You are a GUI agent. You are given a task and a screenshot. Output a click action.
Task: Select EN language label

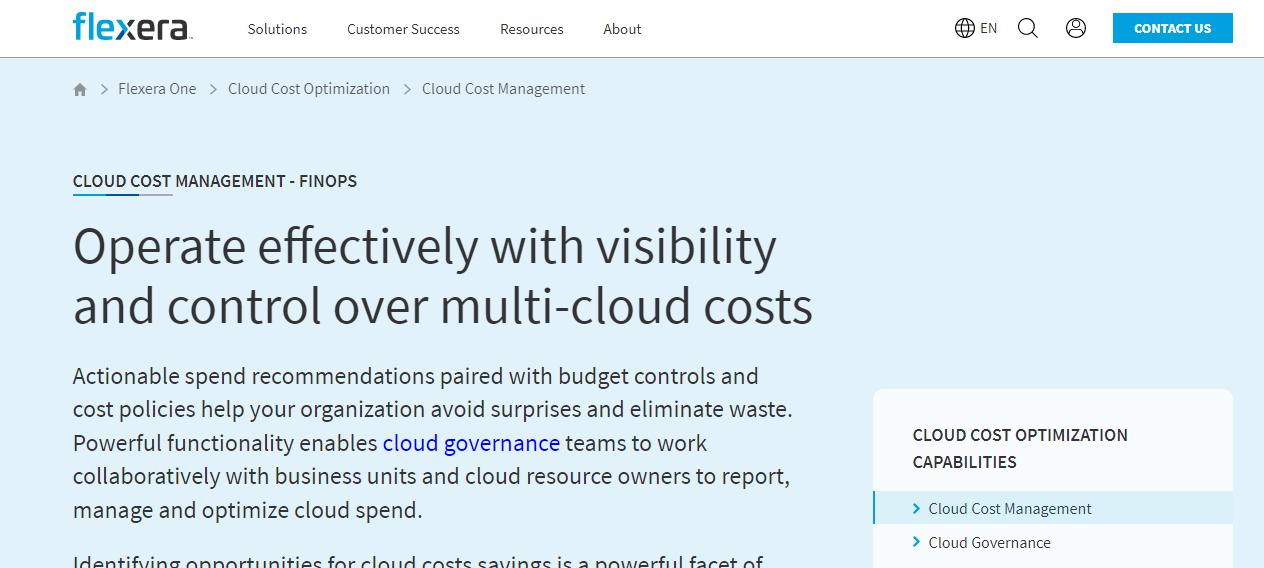[989, 28]
